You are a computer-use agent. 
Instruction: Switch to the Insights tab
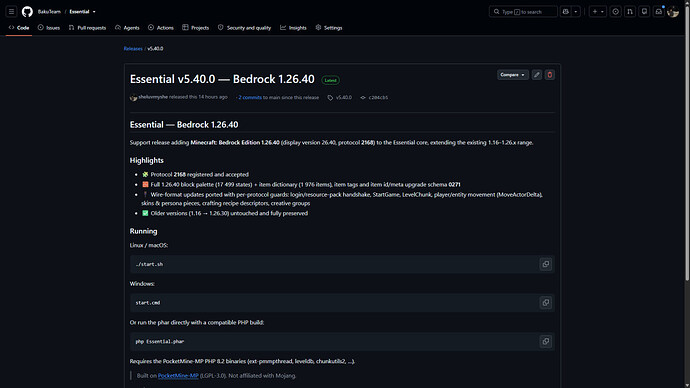pos(293,28)
